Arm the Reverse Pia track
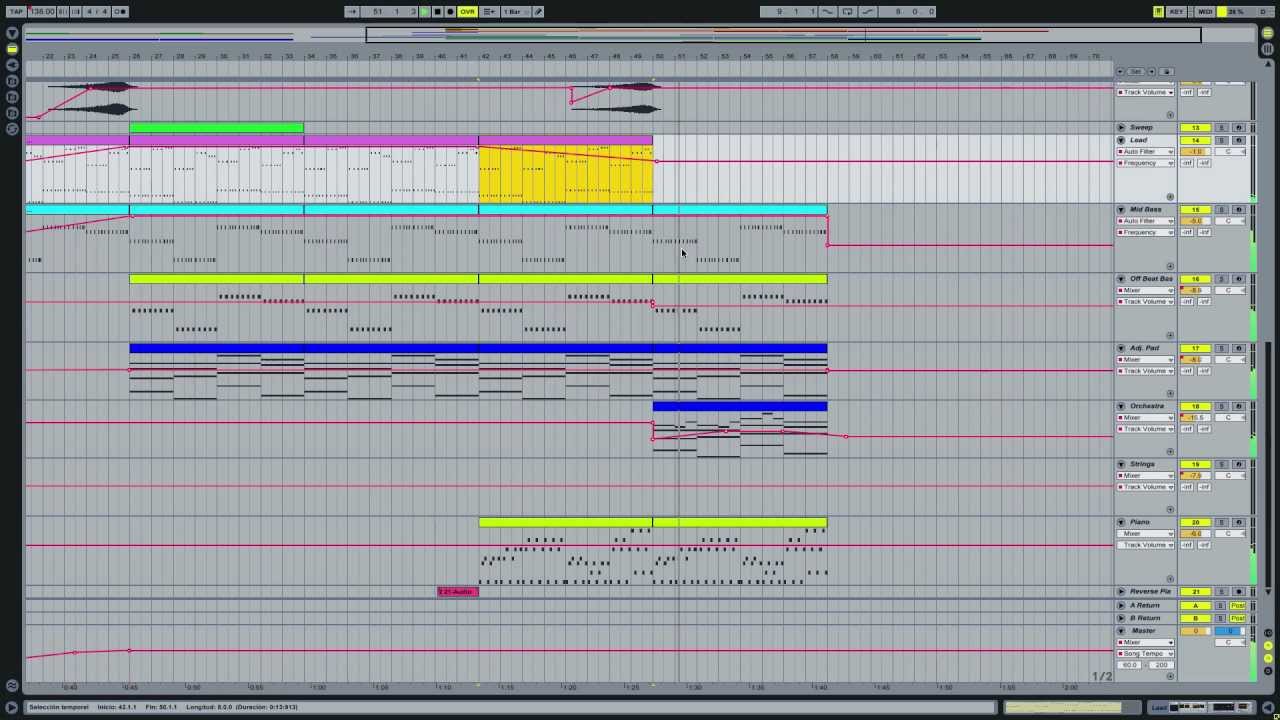The width and height of the screenshot is (1280, 720). (x=1238, y=592)
